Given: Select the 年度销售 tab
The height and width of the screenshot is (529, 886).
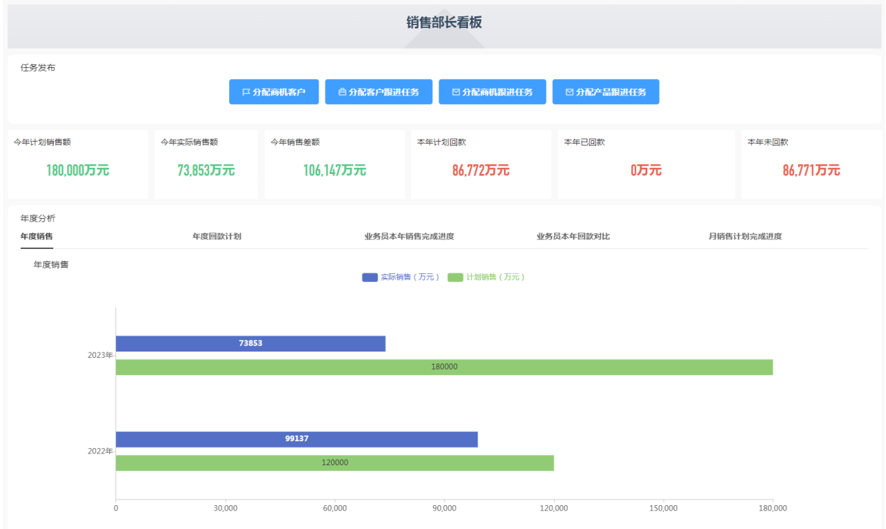Looking at the screenshot, I should click(37, 237).
